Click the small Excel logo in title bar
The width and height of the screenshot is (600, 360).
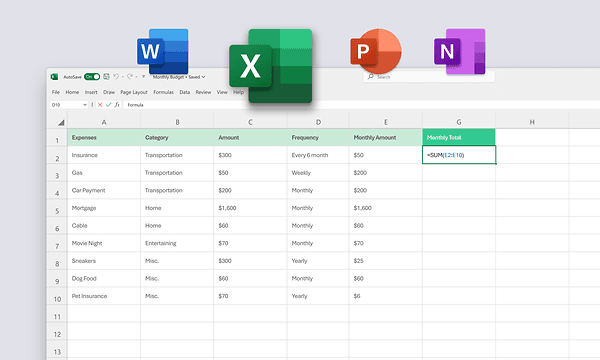pyautogui.click(x=54, y=77)
